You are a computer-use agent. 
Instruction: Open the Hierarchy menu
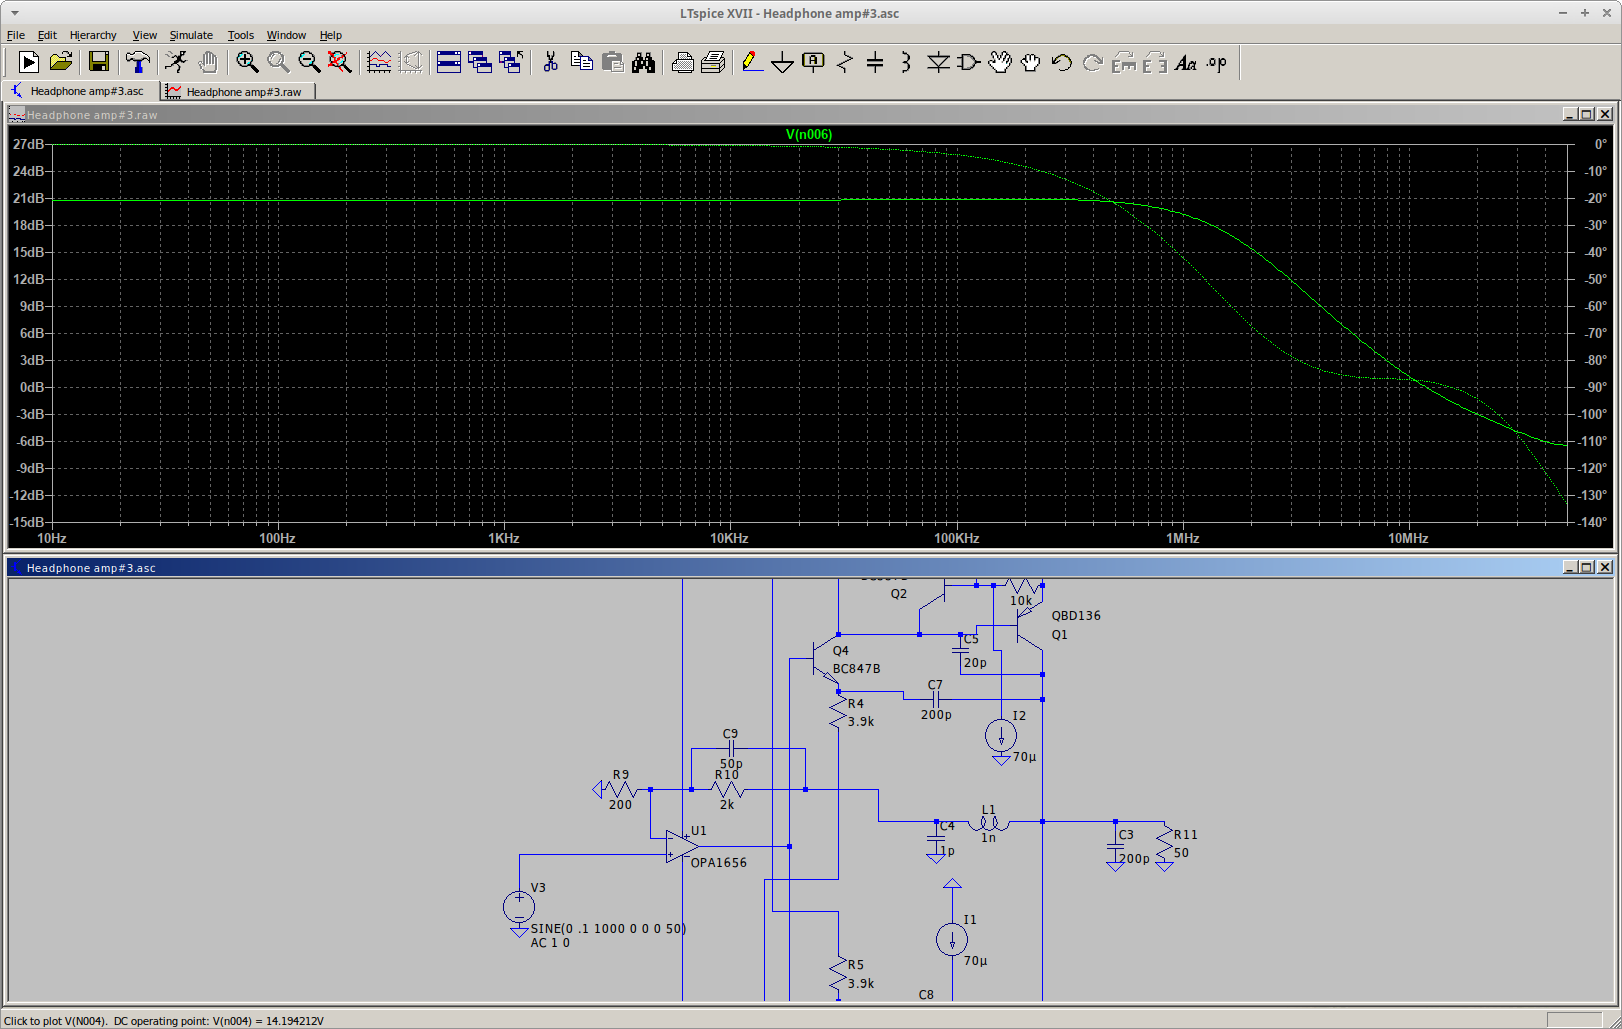point(93,35)
